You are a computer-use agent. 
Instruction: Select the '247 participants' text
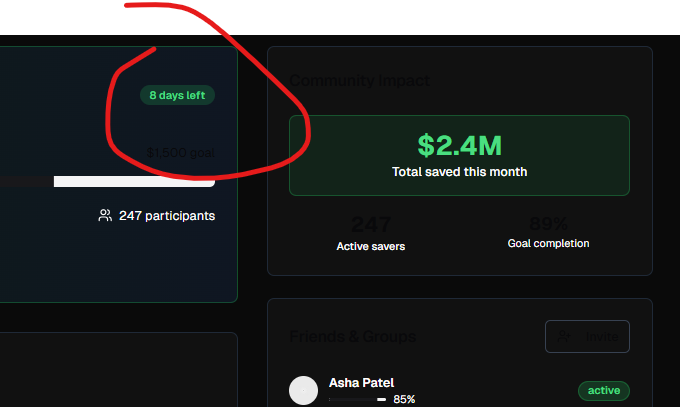point(167,216)
